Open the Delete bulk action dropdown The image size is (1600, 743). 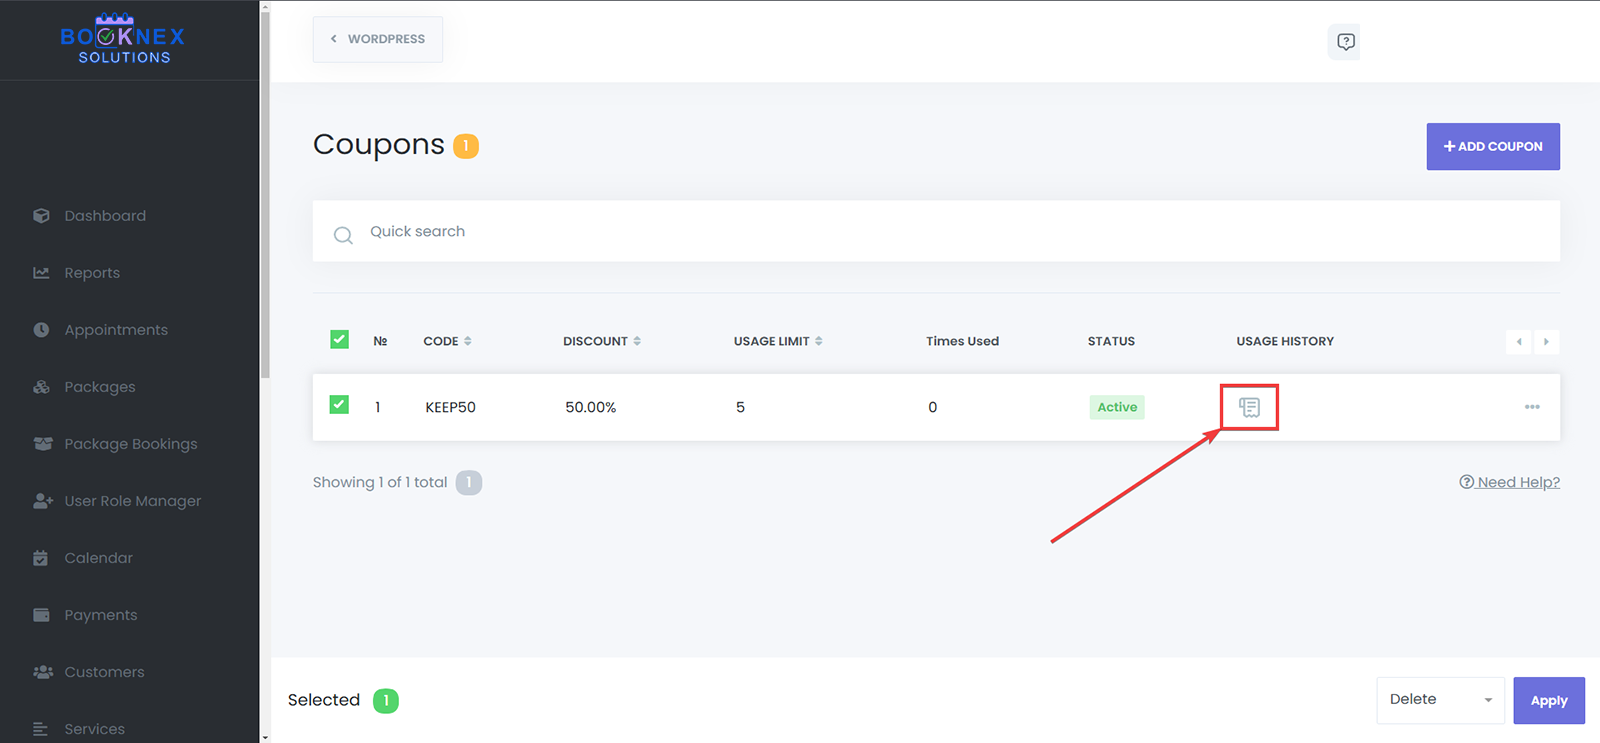[x=1439, y=700]
